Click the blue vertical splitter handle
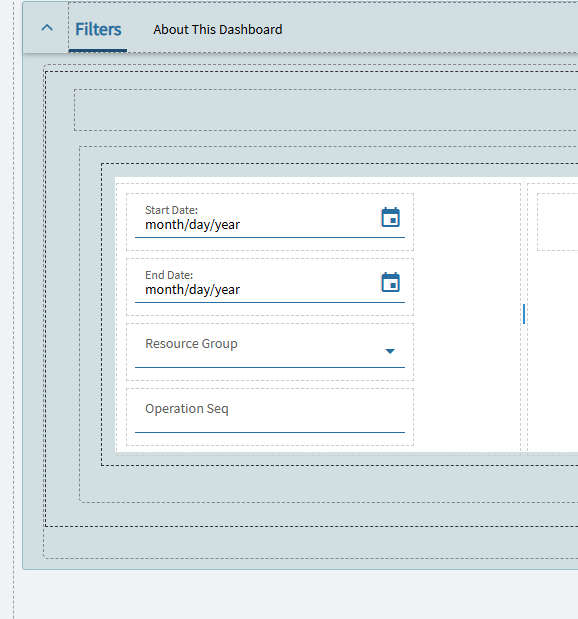The width and height of the screenshot is (578, 619). coord(524,314)
